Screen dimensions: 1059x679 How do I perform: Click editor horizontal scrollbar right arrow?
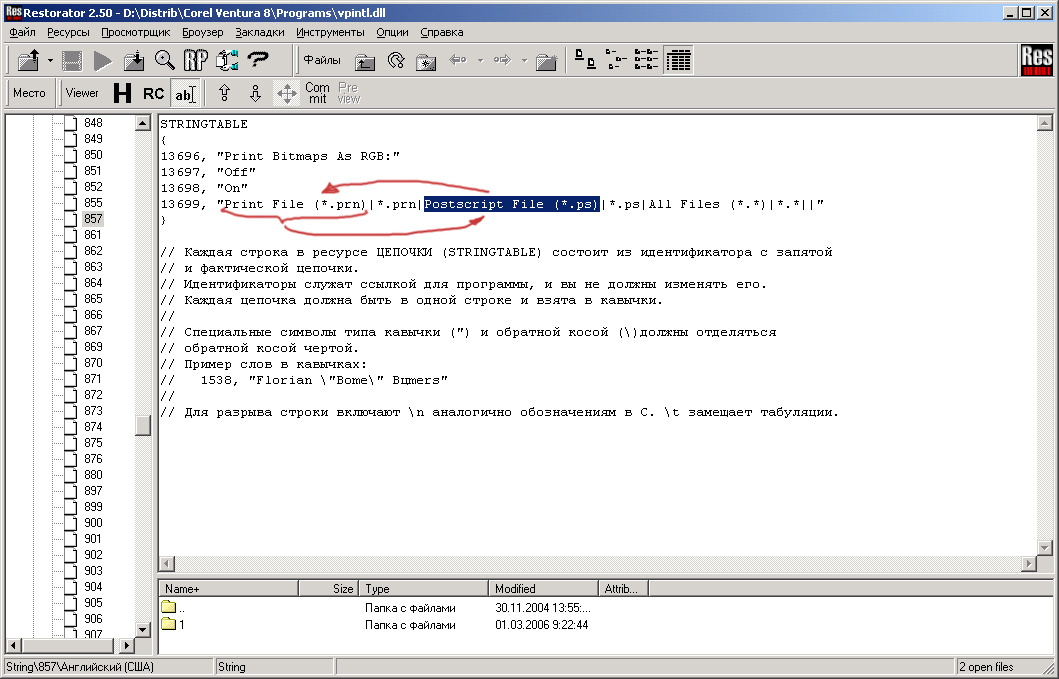tap(1029, 563)
